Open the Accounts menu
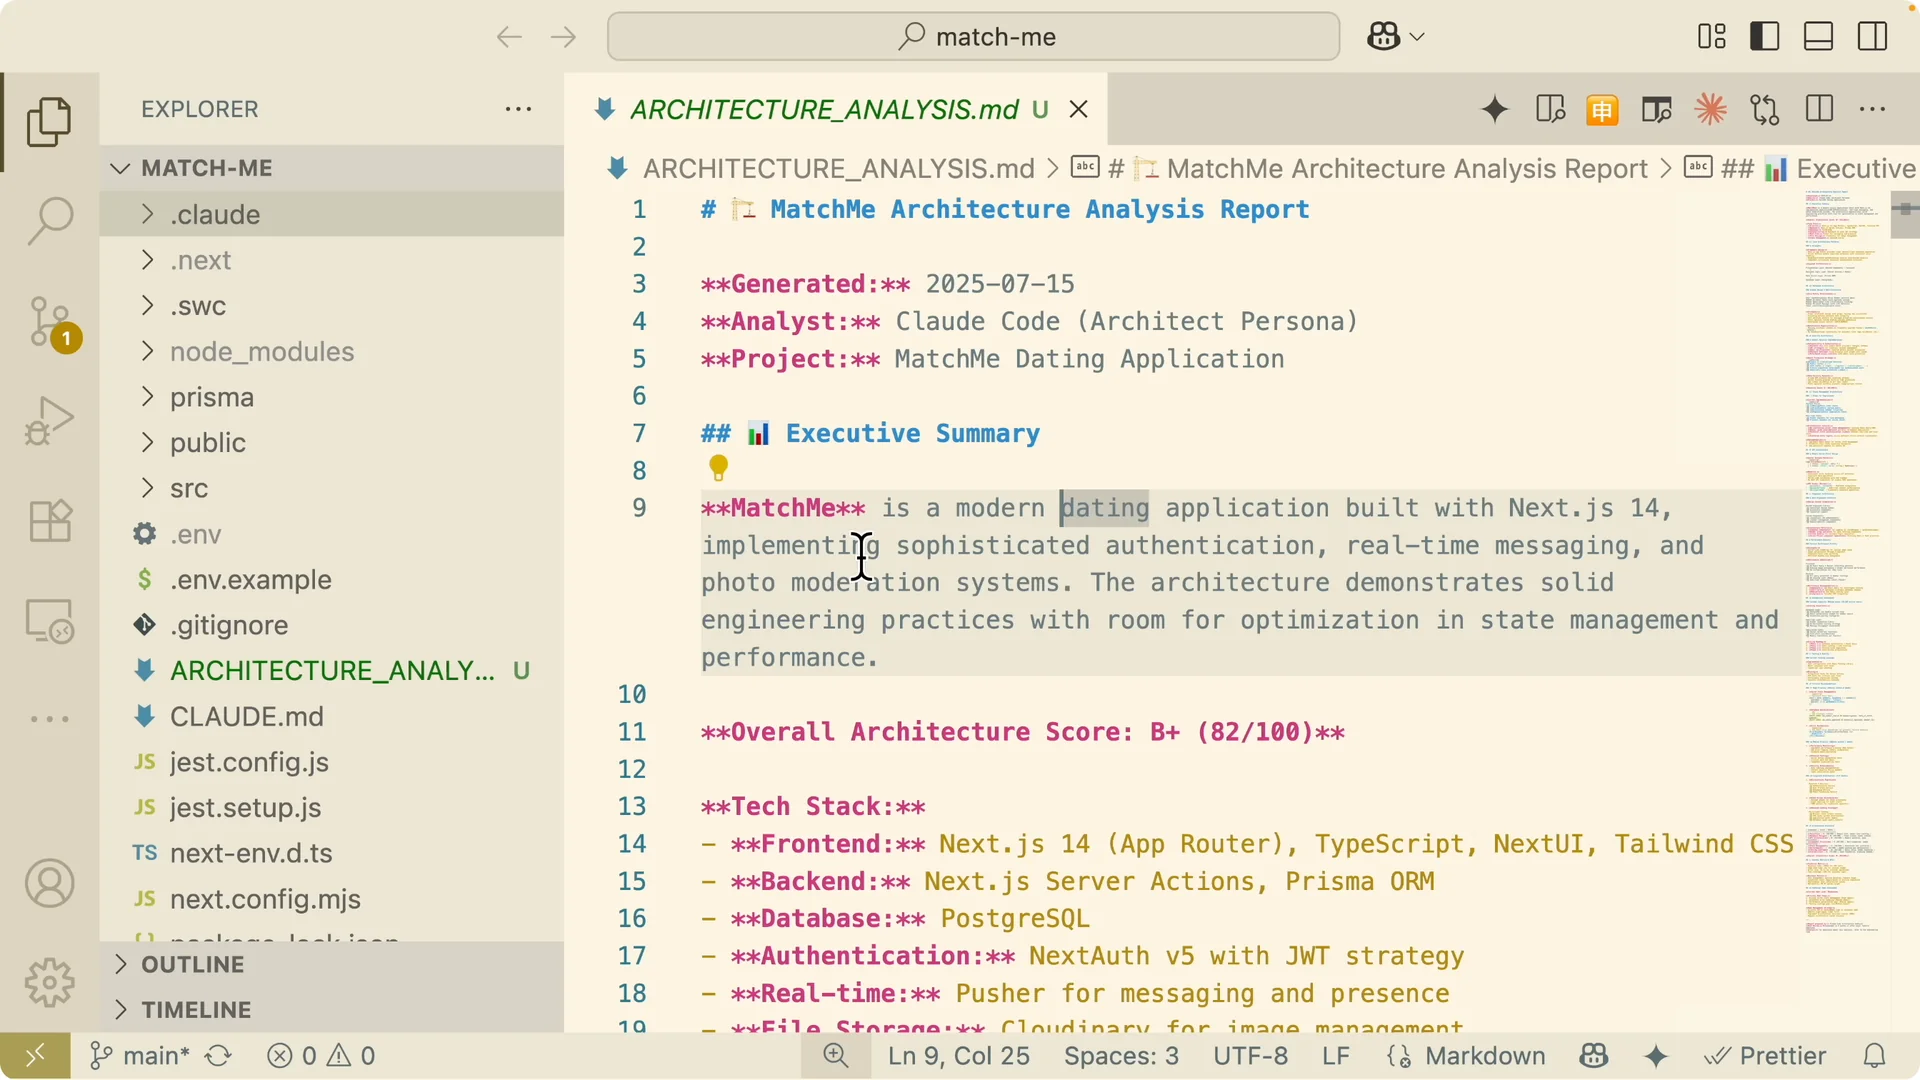1920x1080 pixels. tap(49, 884)
